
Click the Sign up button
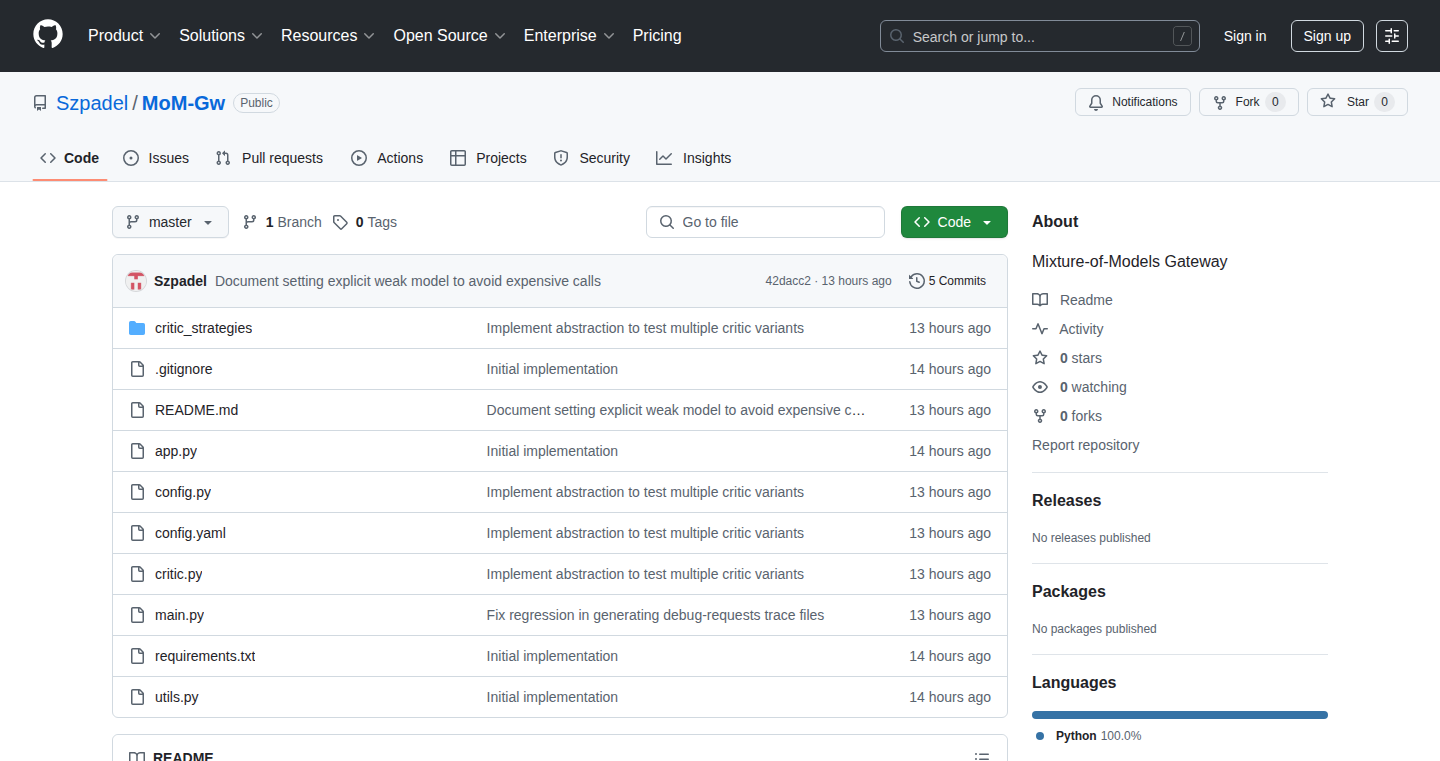pos(1327,36)
